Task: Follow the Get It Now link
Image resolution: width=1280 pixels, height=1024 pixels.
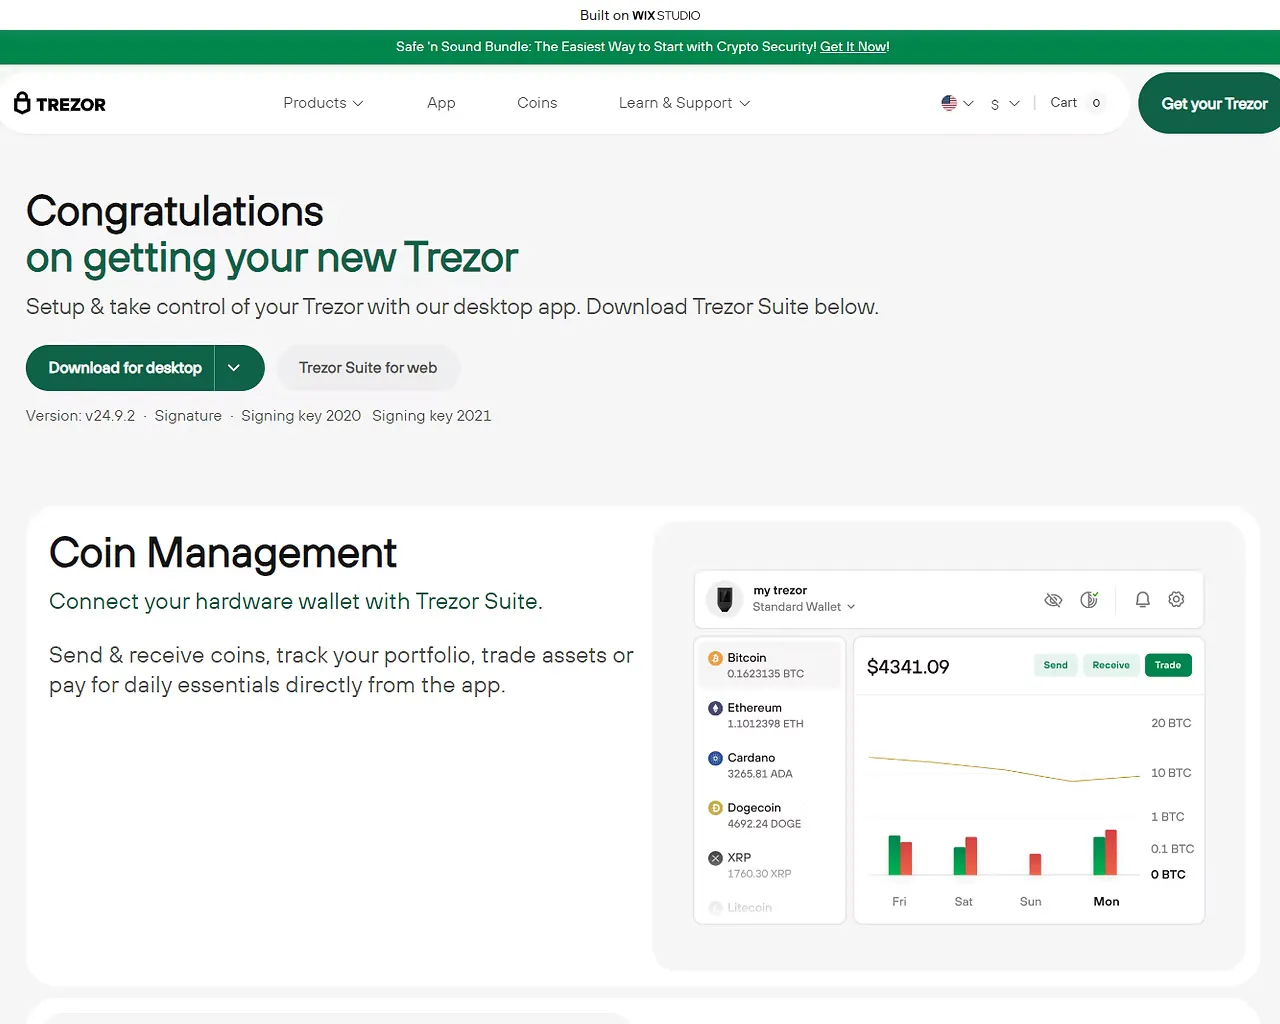Action: click(x=853, y=47)
